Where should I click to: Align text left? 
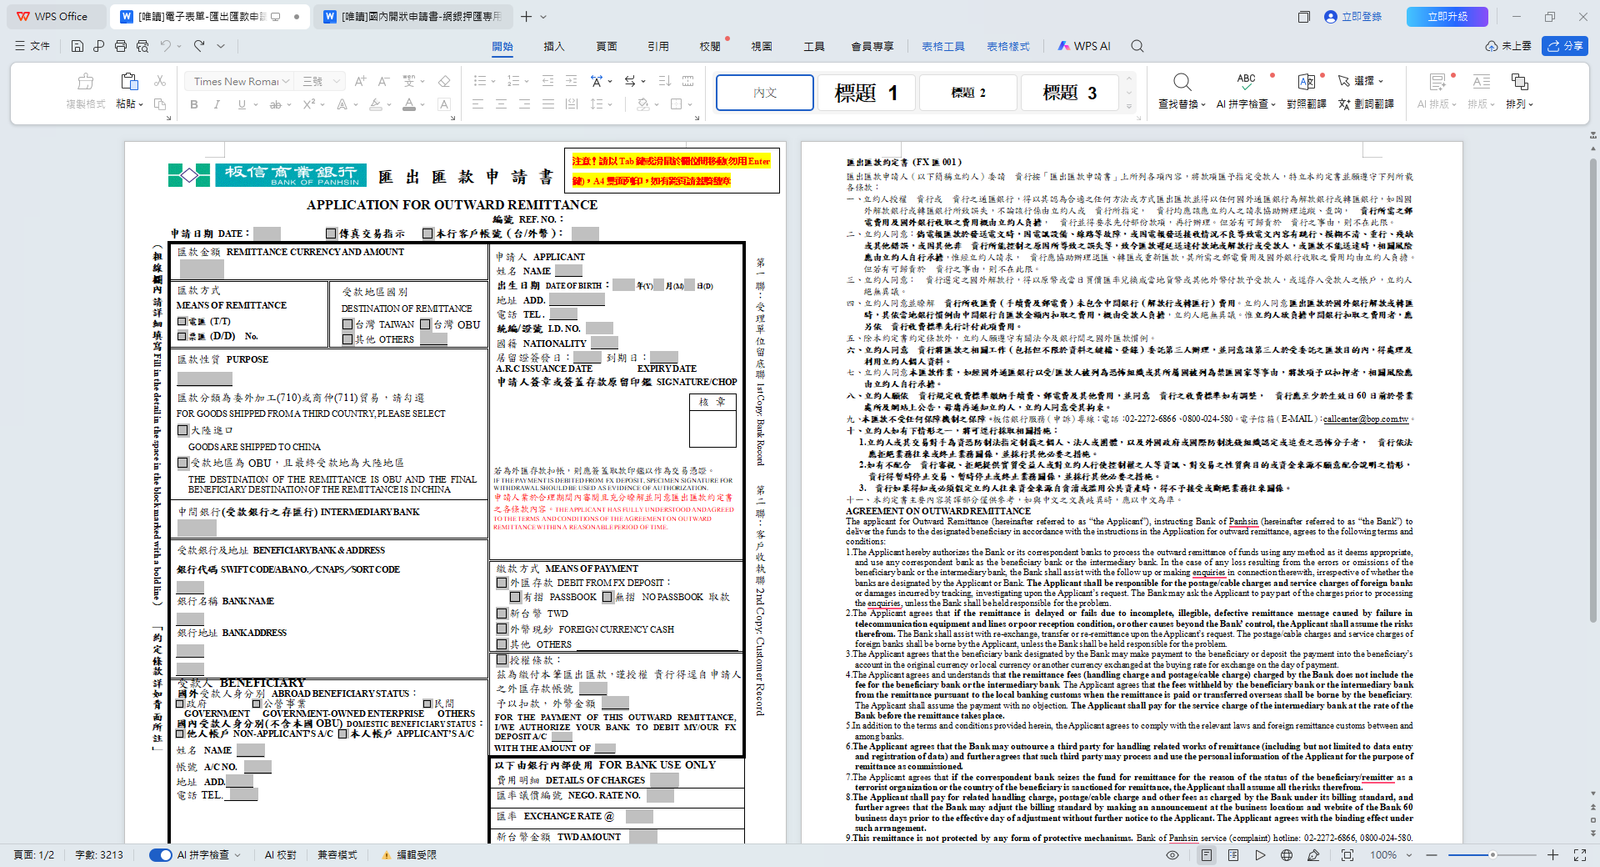tap(478, 104)
